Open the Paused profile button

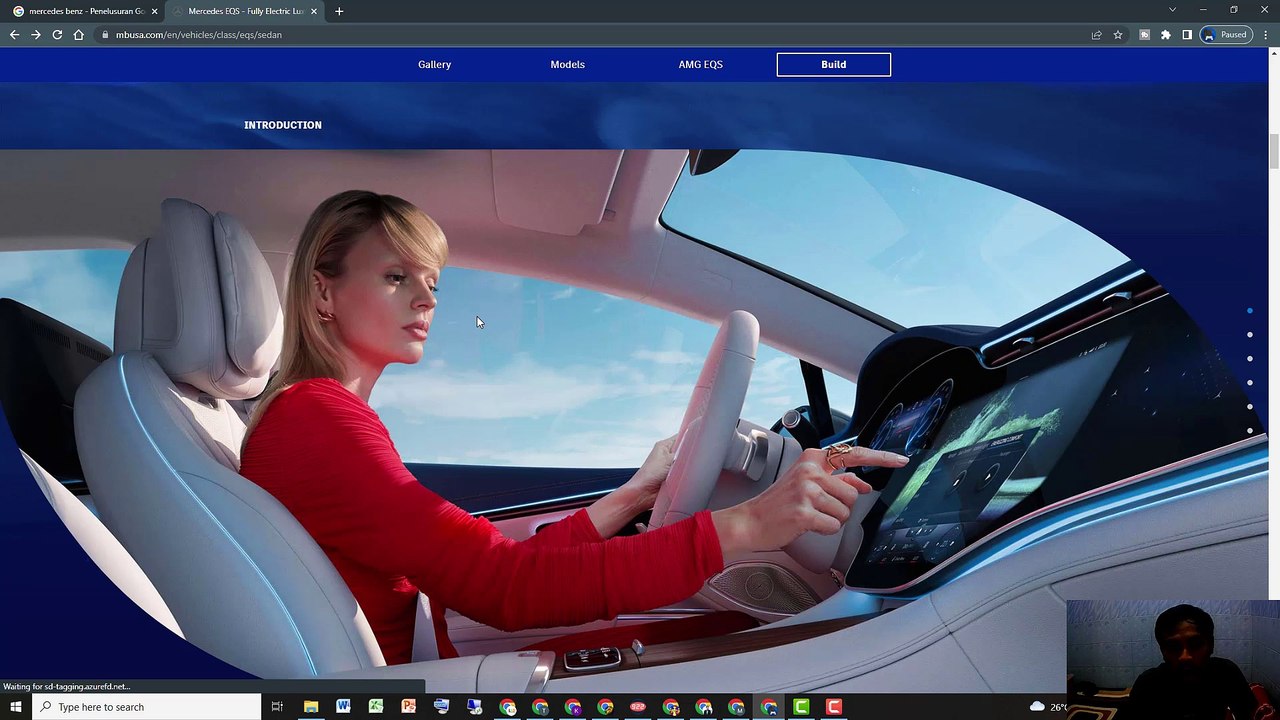[x=1228, y=35]
